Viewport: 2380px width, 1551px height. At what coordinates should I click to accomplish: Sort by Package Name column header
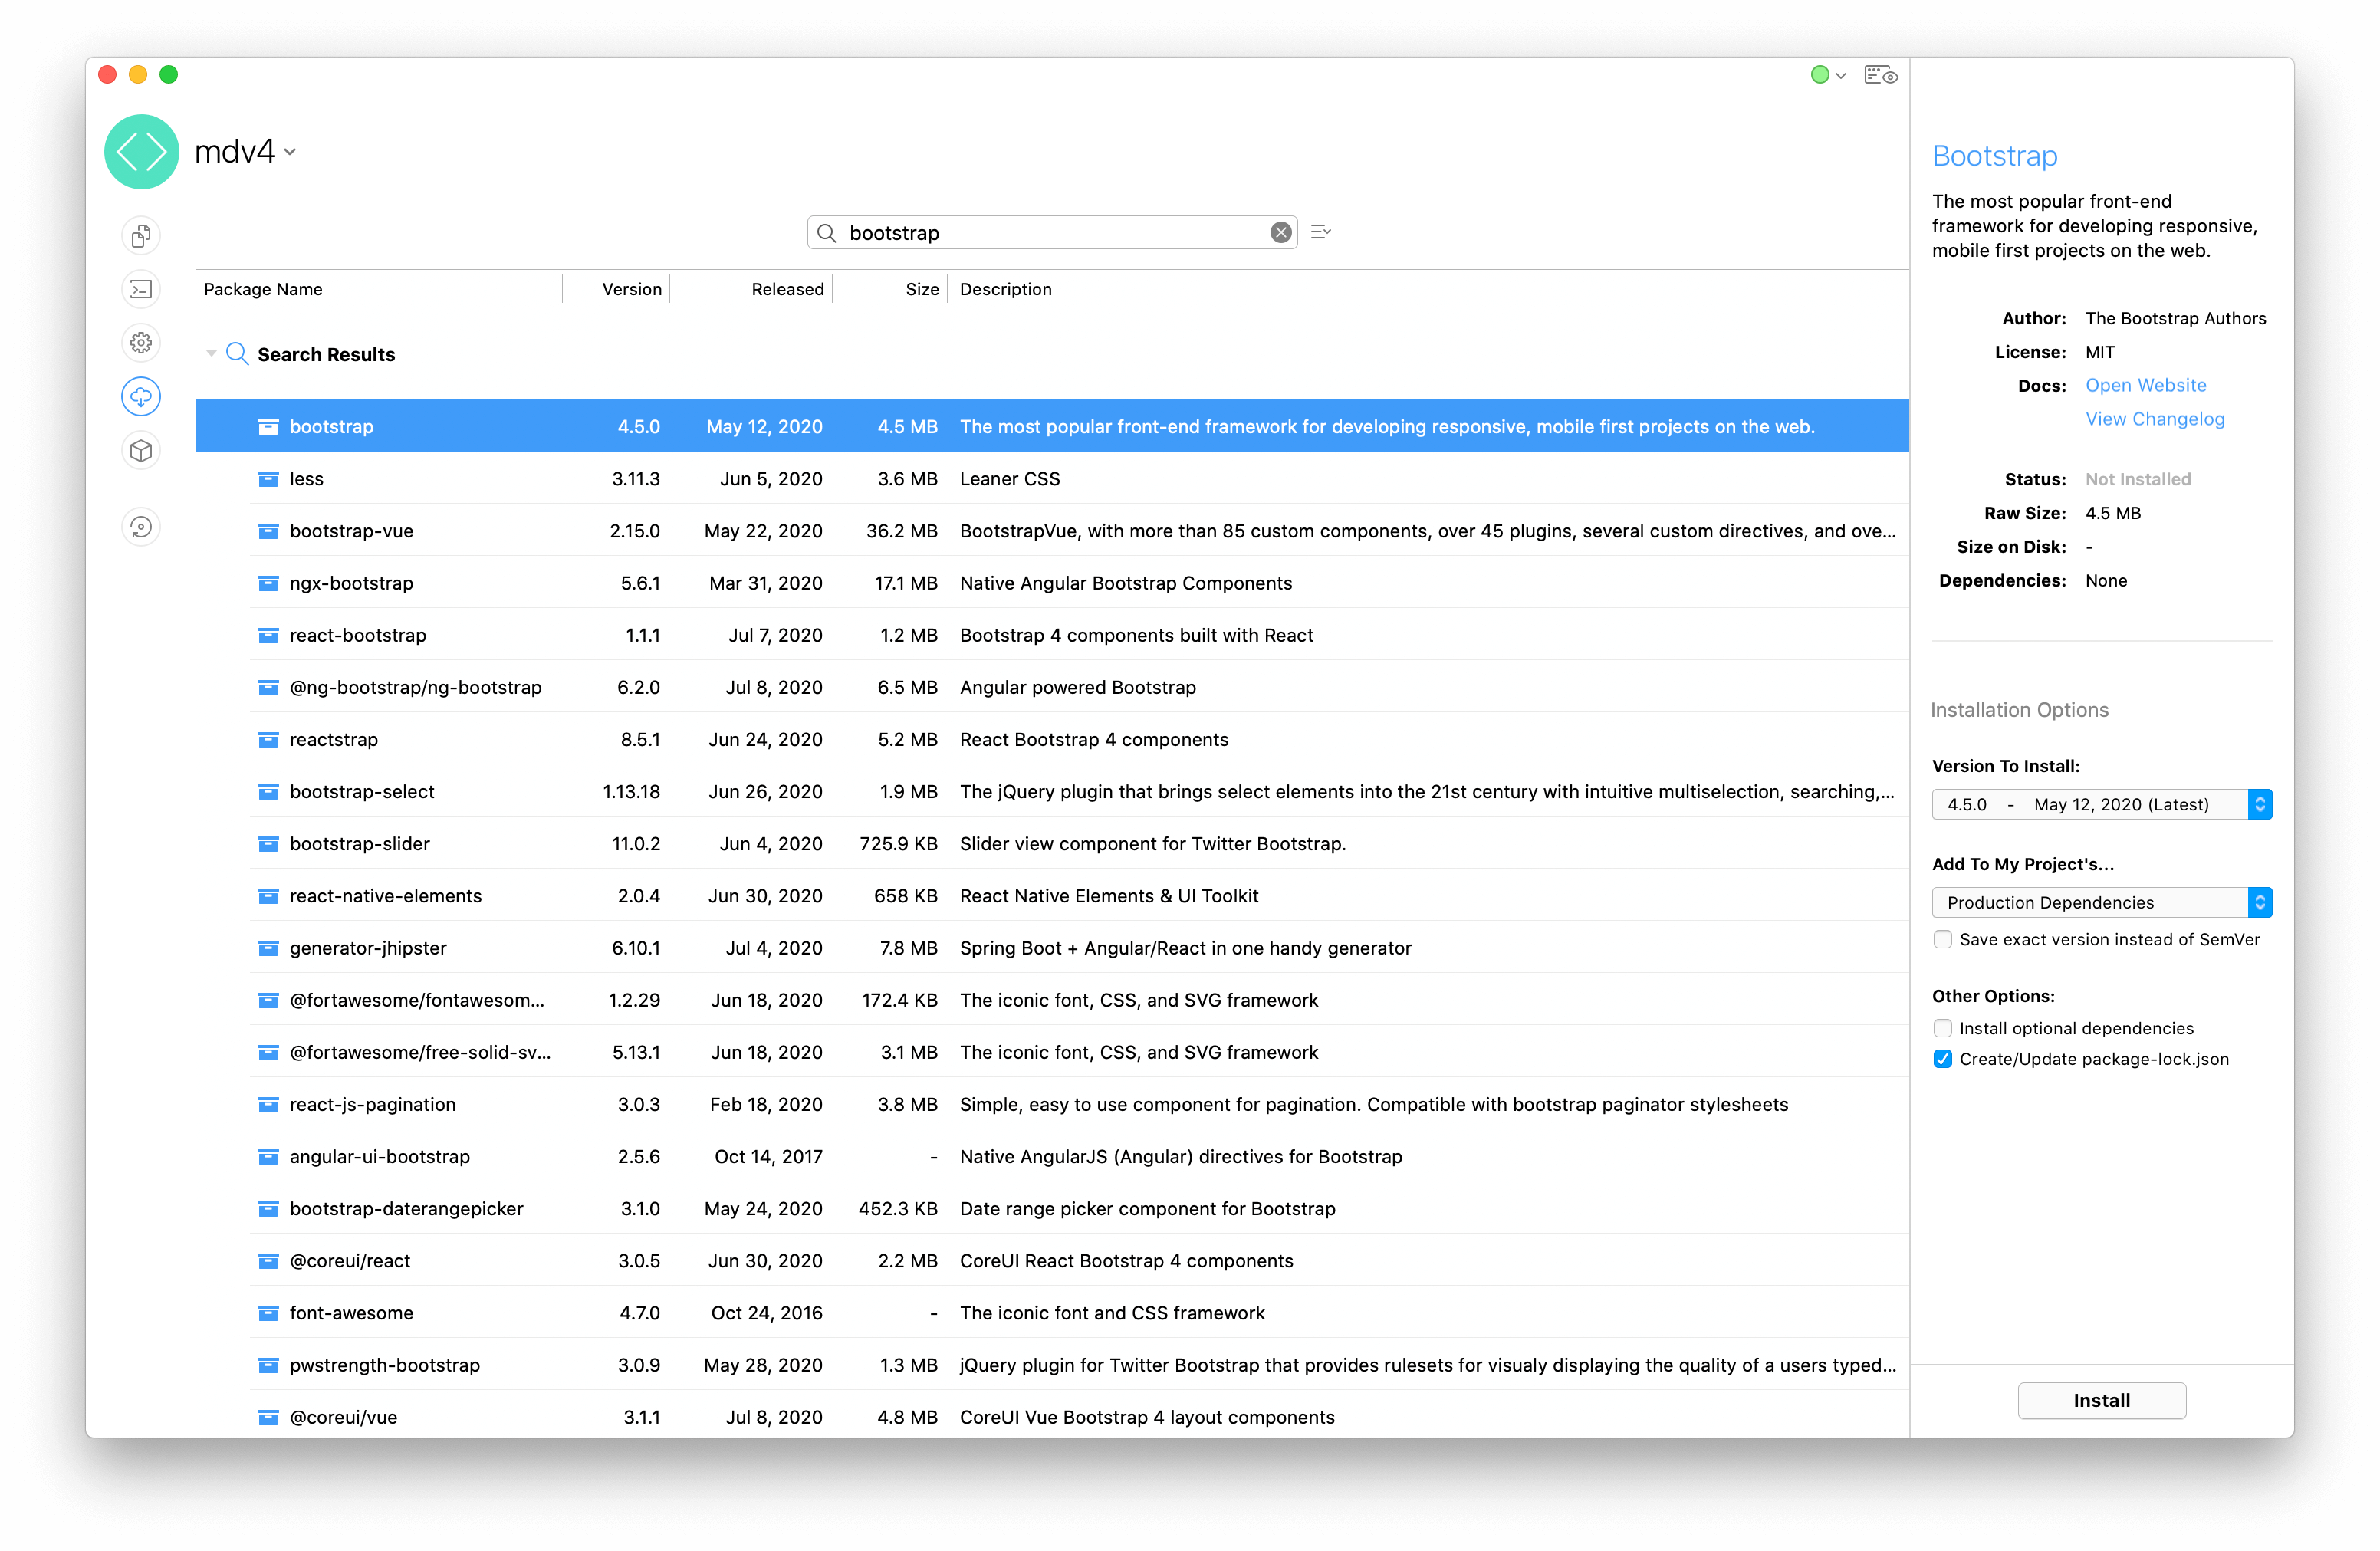pos(379,289)
